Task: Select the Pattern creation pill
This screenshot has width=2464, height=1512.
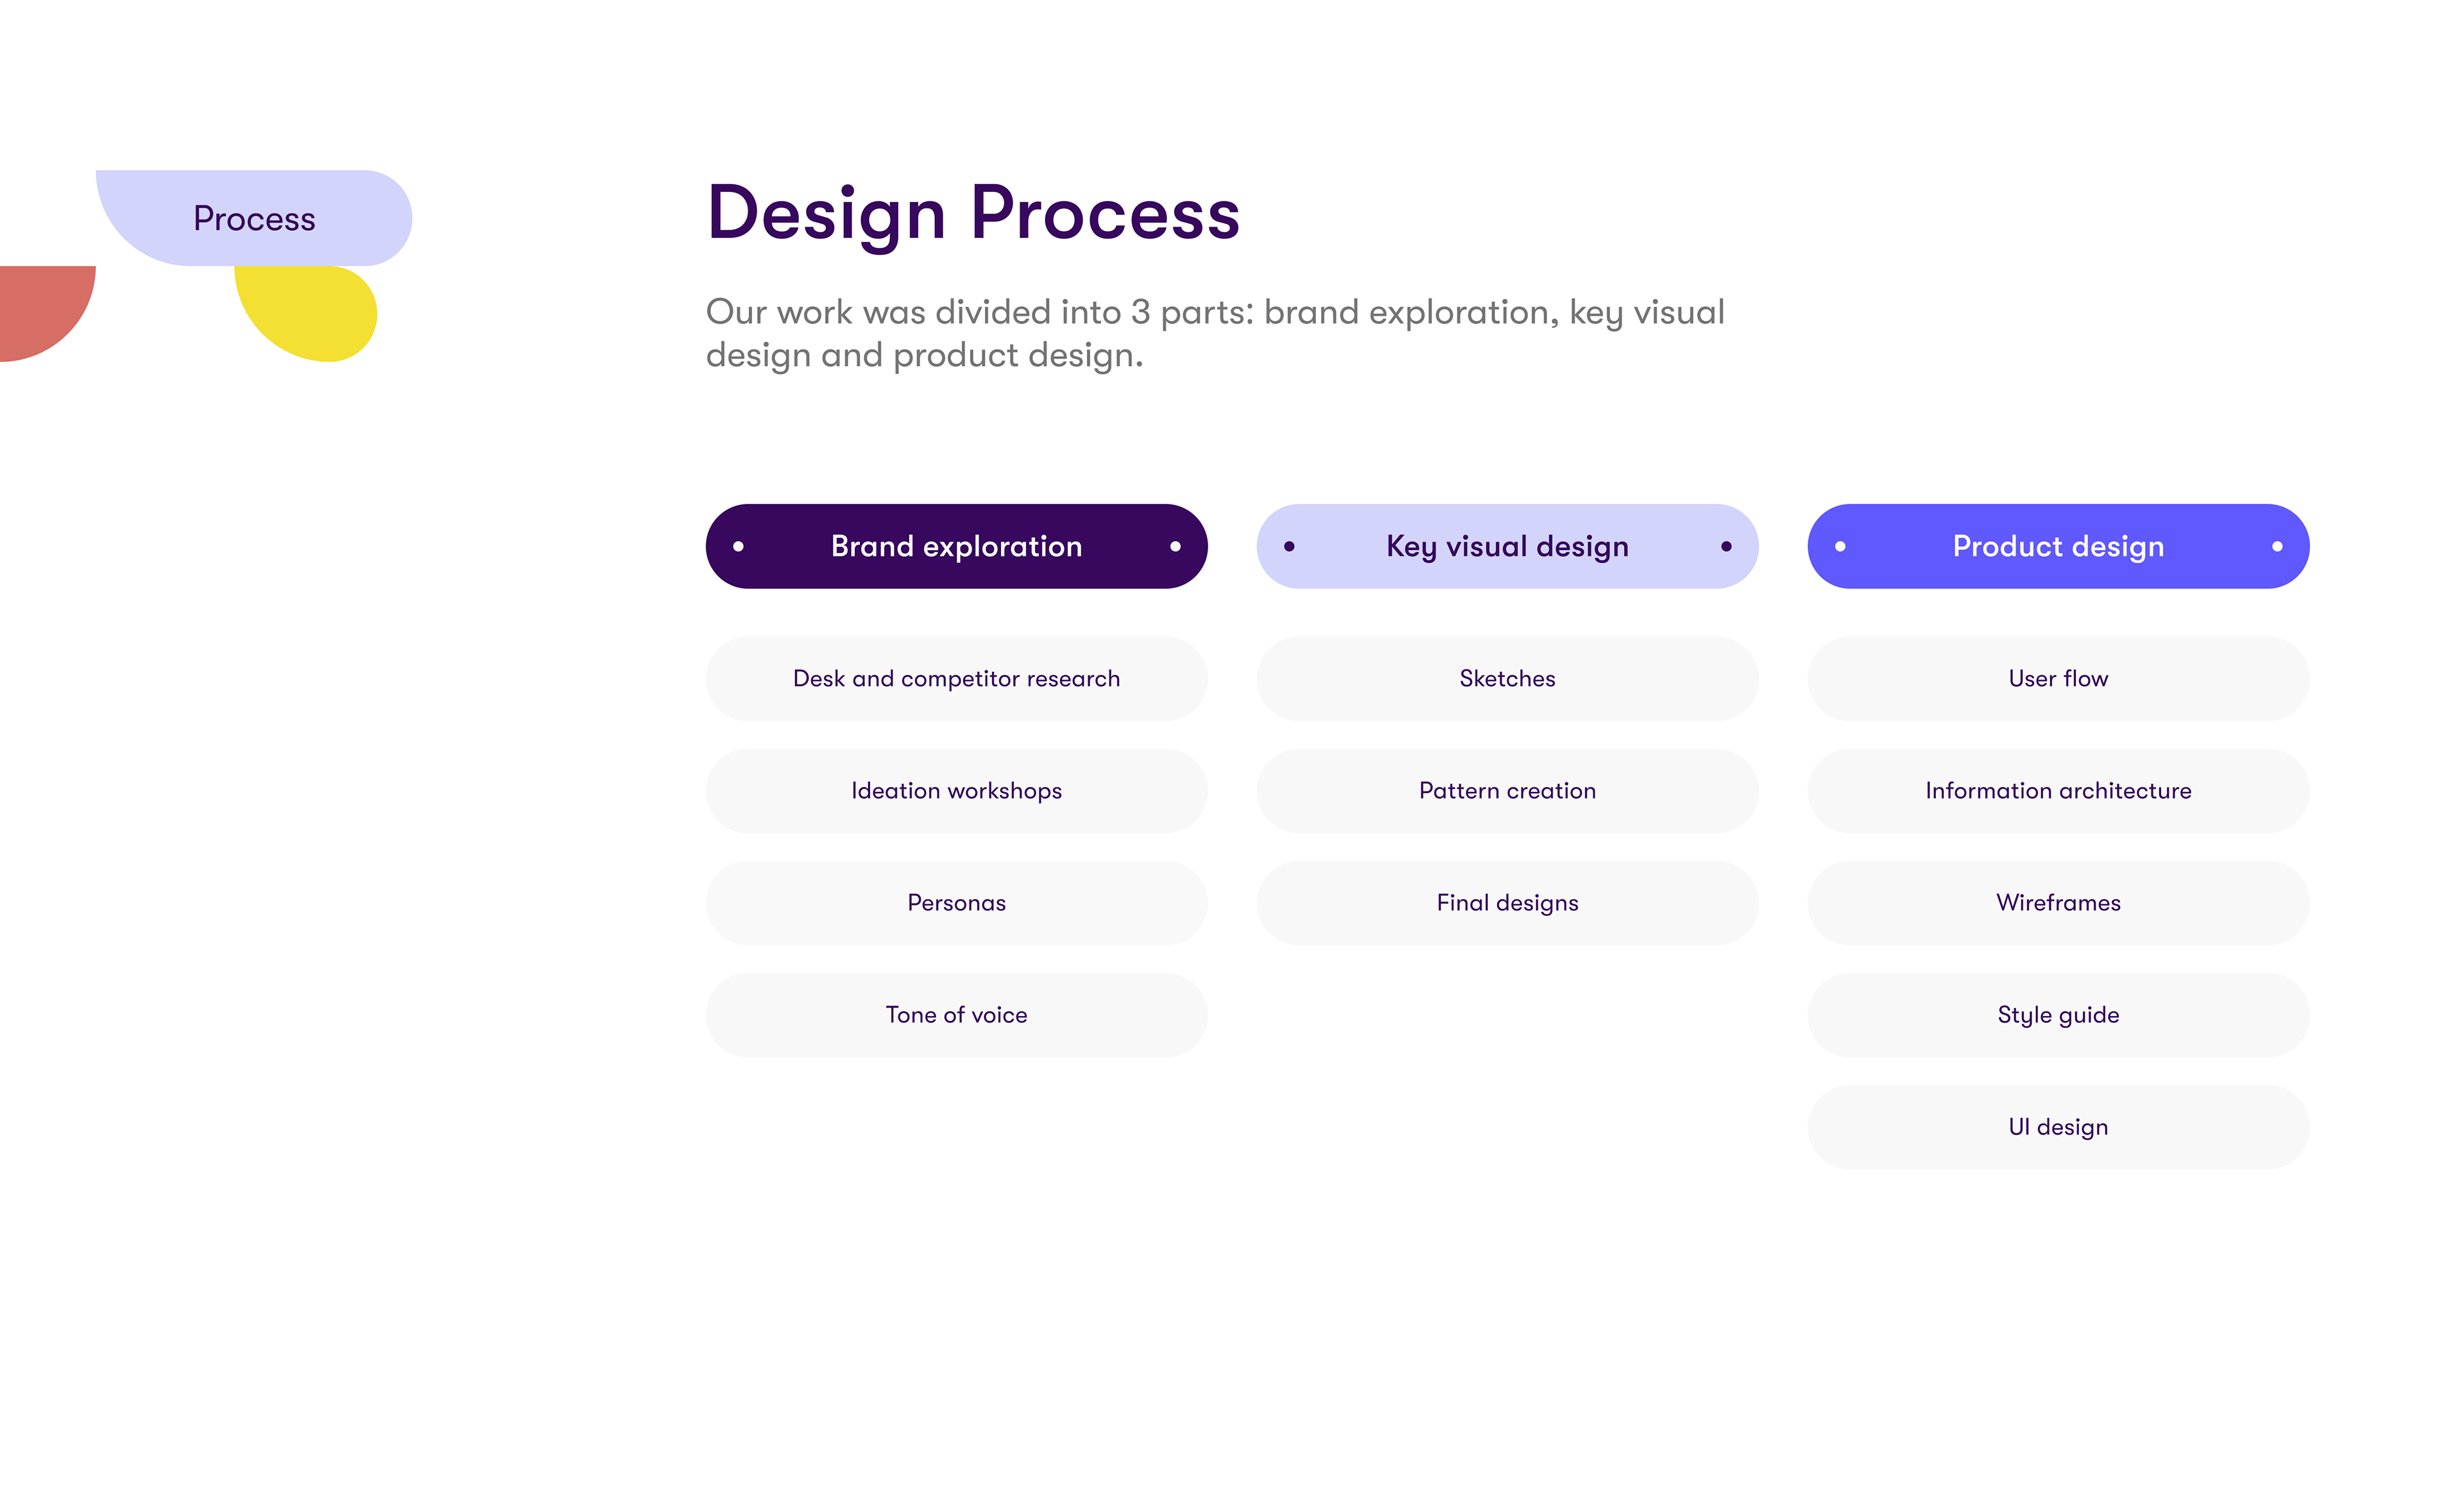Action: [x=1507, y=791]
